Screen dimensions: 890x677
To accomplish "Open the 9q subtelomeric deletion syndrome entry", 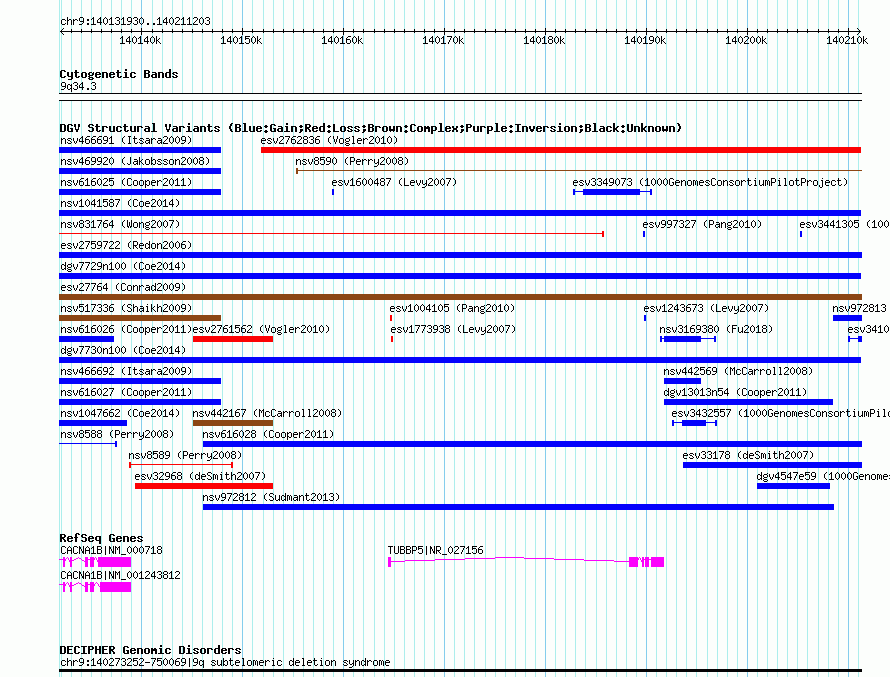I will pyautogui.click(x=225, y=662).
